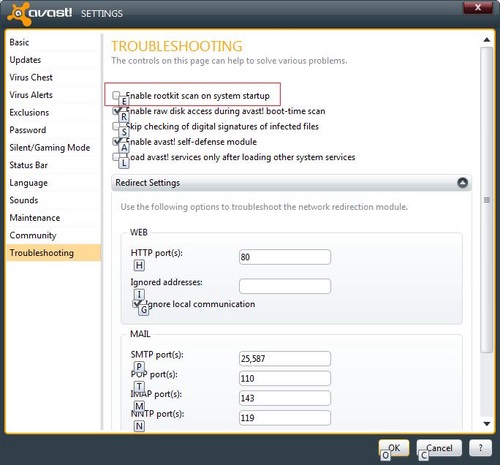
Task: Click OK to save settings
Action: point(394,448)
